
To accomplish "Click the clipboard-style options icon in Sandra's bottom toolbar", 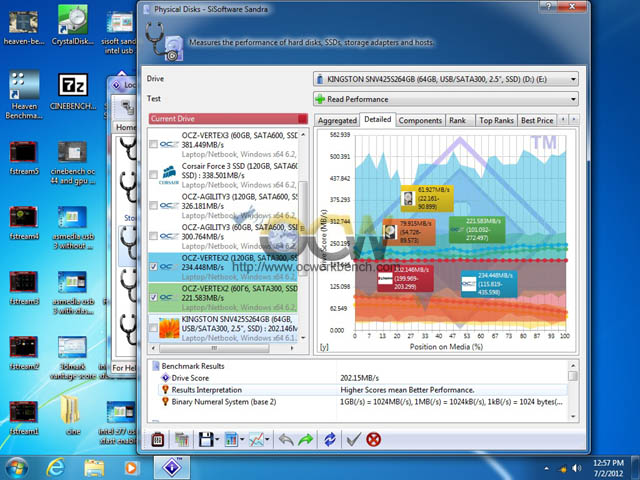I will 158,440.
